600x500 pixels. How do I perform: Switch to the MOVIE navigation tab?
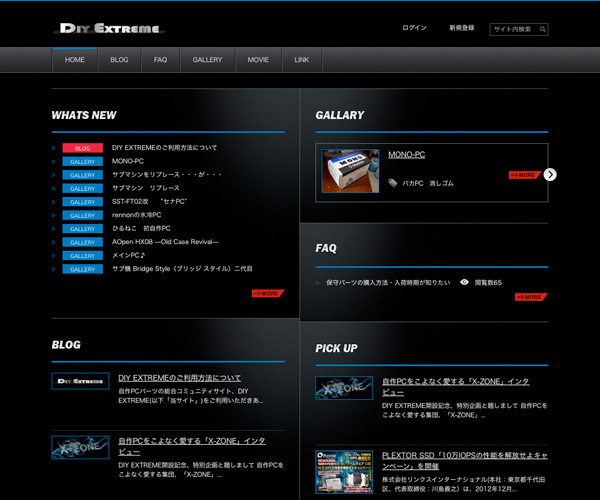pyautogui.click(x=258, y=60)
